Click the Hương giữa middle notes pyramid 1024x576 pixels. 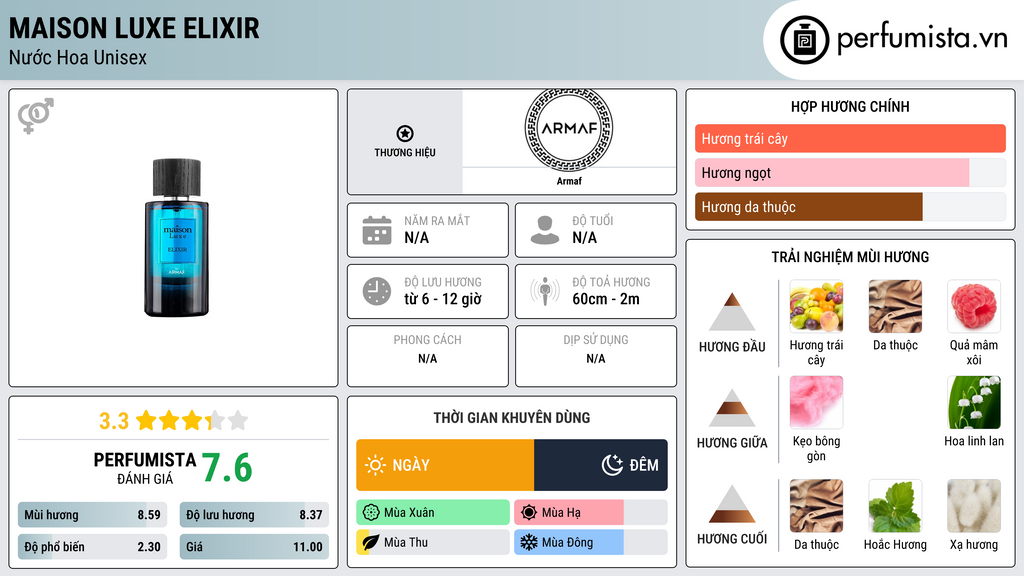[732, 408]
